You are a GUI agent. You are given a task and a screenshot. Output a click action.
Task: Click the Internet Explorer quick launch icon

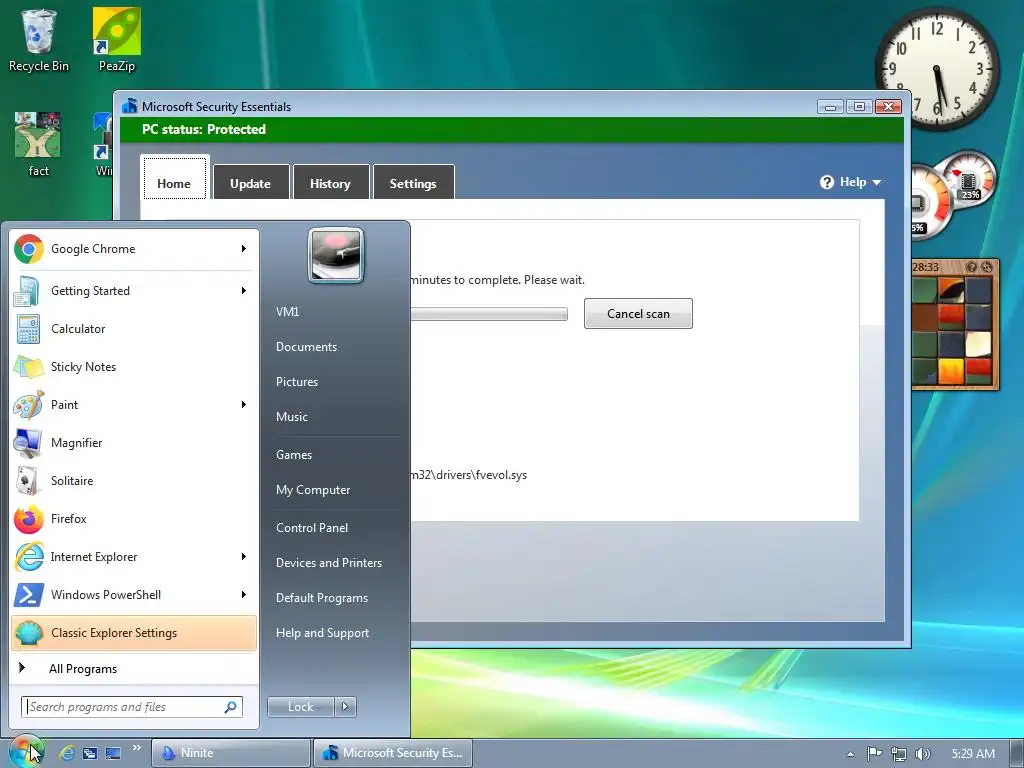point(67,753)
